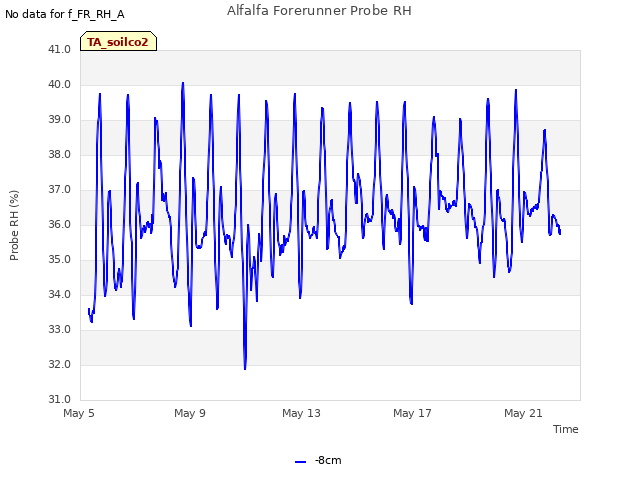Screen dimensions: 640x480
Task: Click the lowest dip of the curve near 32.0
Action: tap(245, 369)
